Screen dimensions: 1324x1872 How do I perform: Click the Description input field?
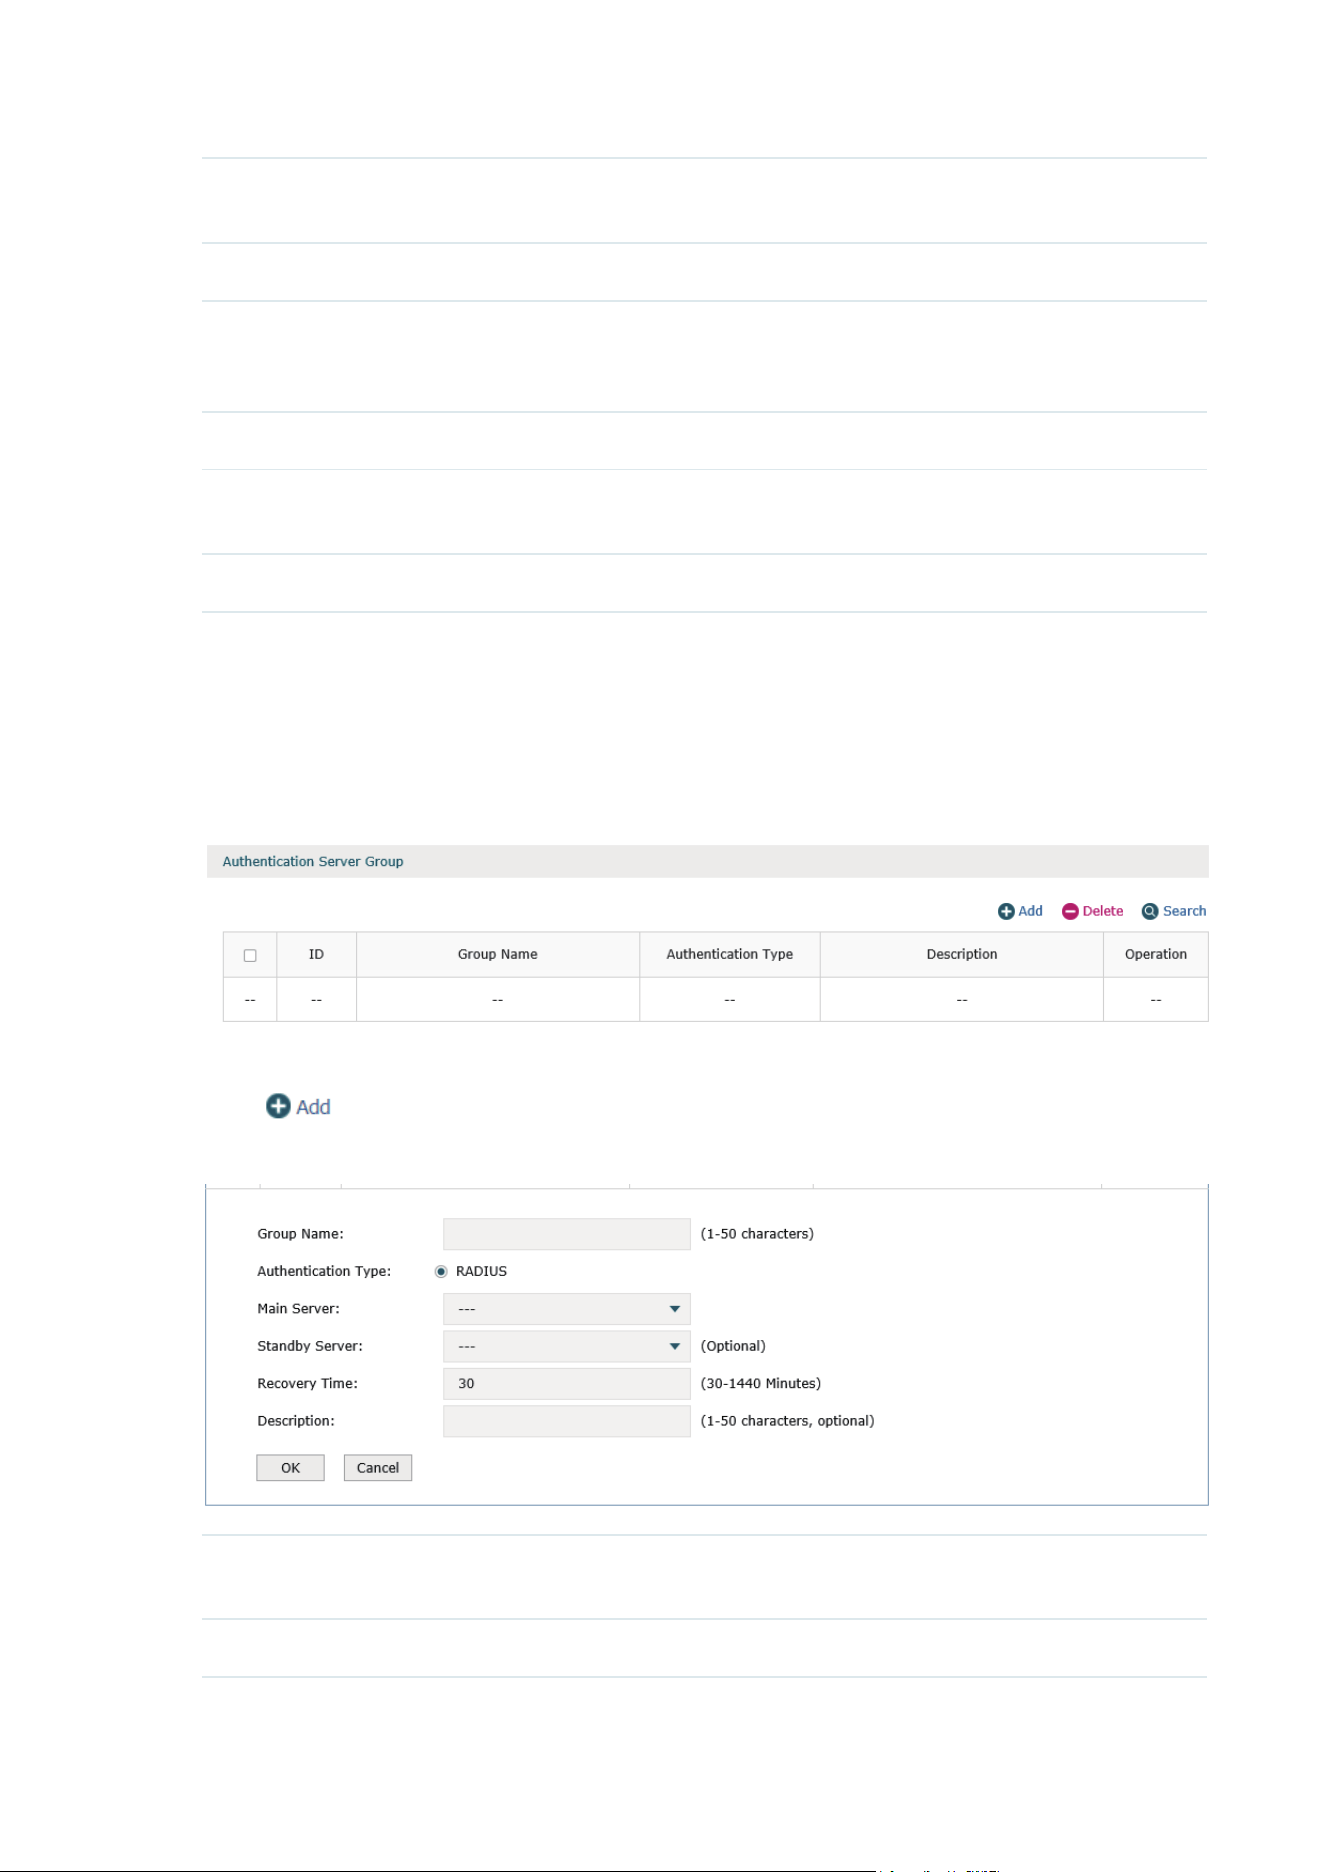coord(567,1421)
